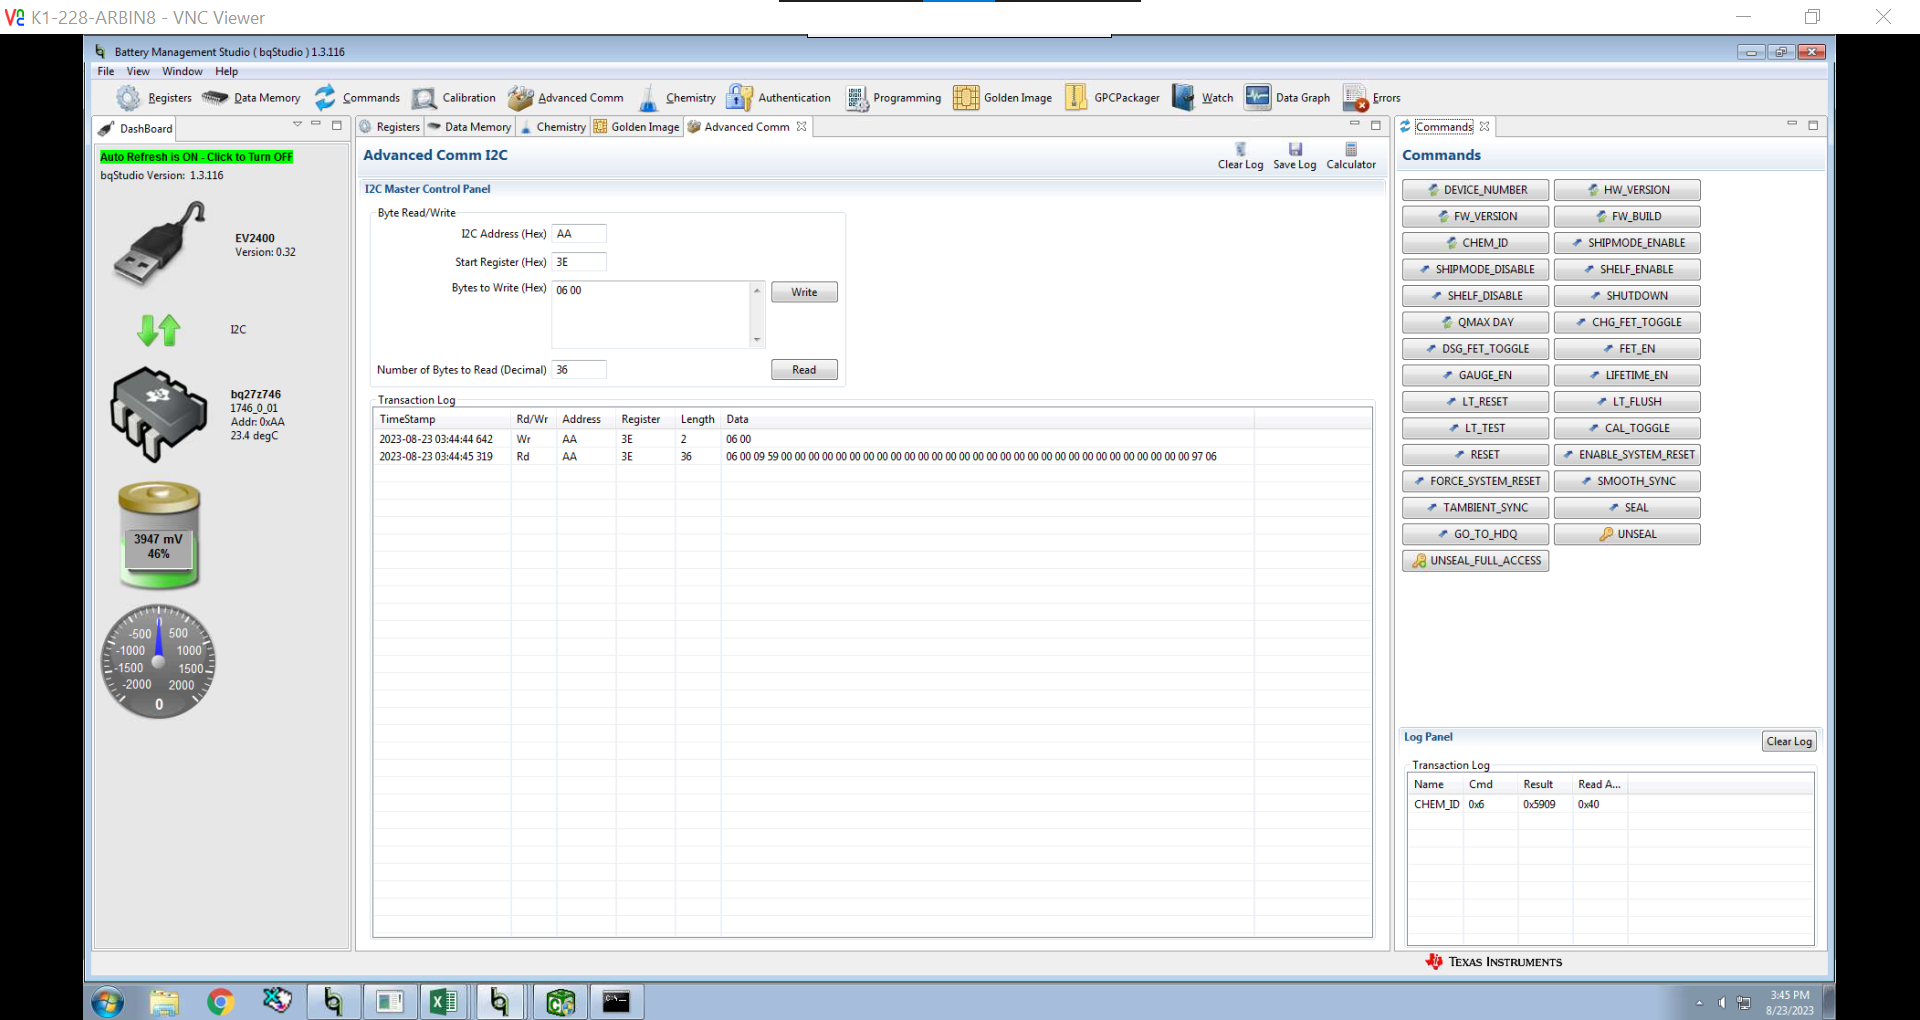
Task: Toggle the DSG_FET_TOGGLE command
Action: [x=1475, y=349]
